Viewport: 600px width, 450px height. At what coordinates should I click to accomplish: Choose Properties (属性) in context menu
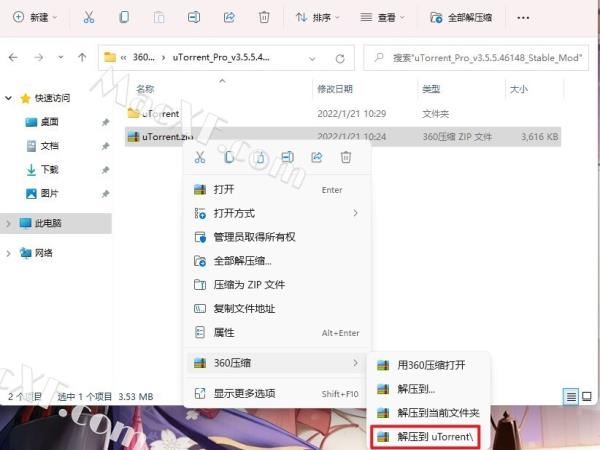276,333
